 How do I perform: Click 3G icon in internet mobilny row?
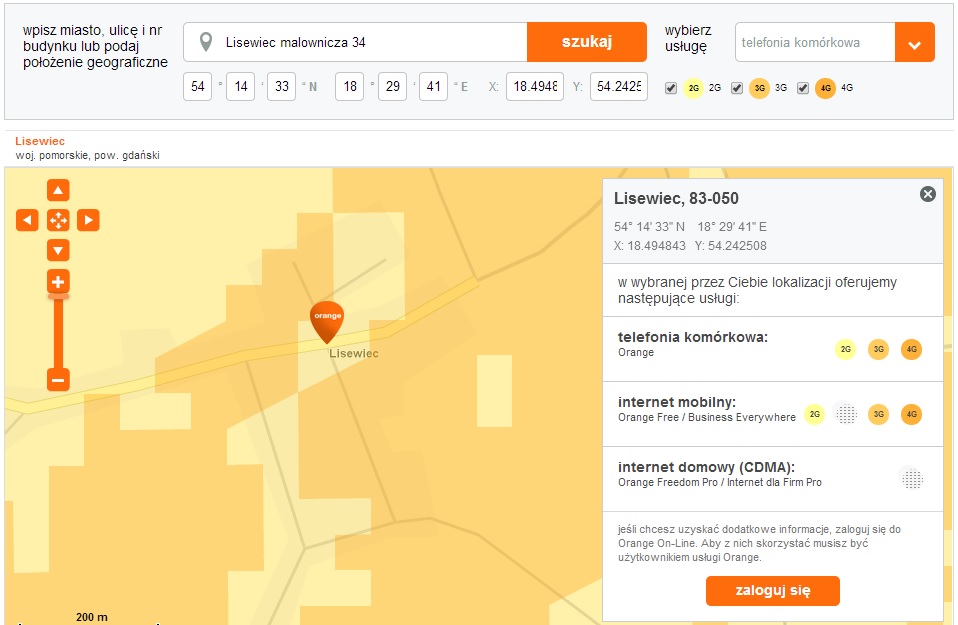[x=879, y=414]
